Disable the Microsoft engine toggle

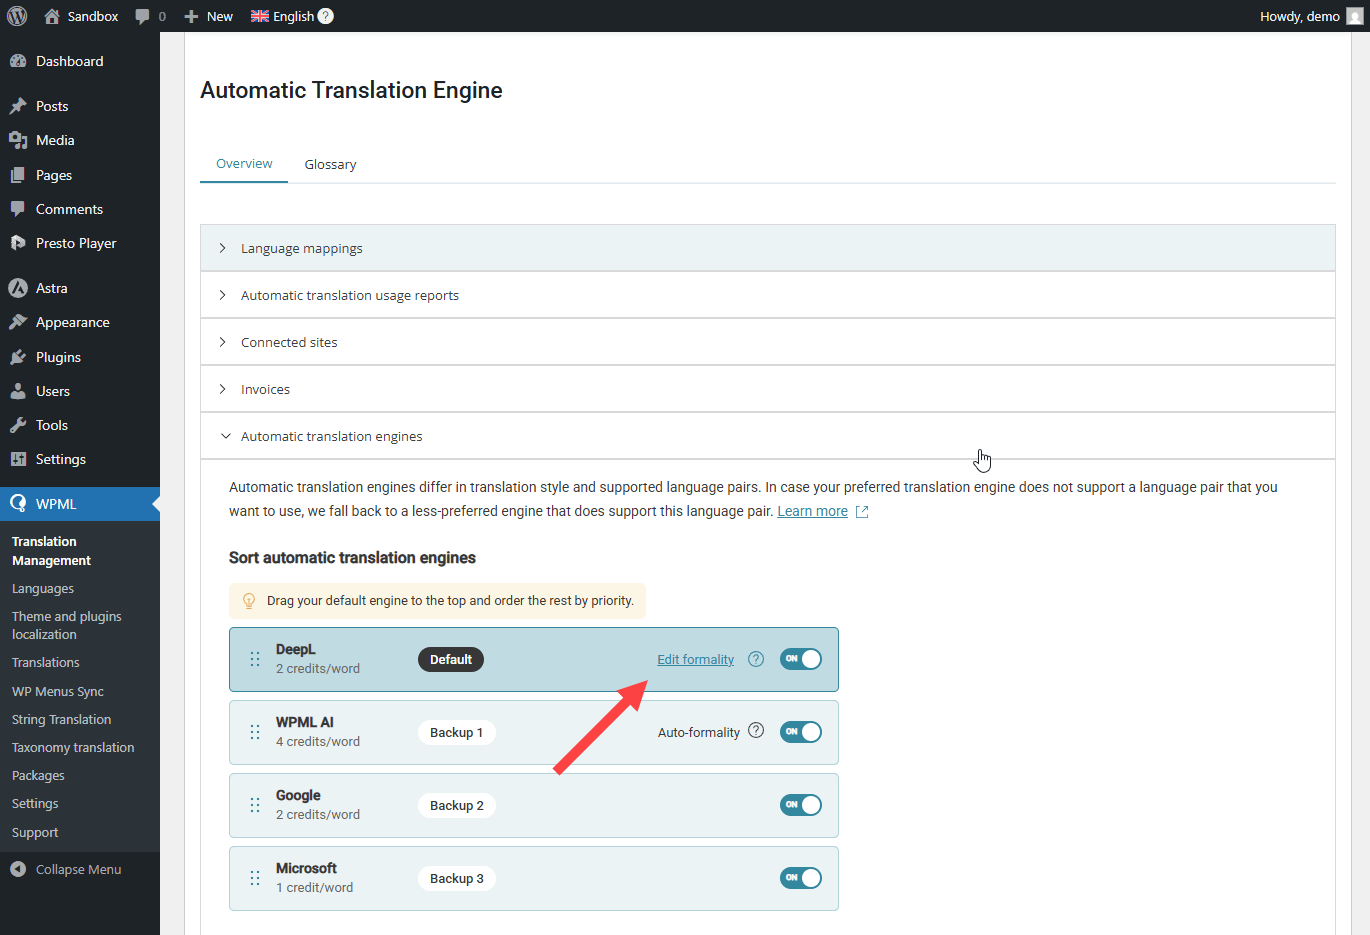(801, 878)
